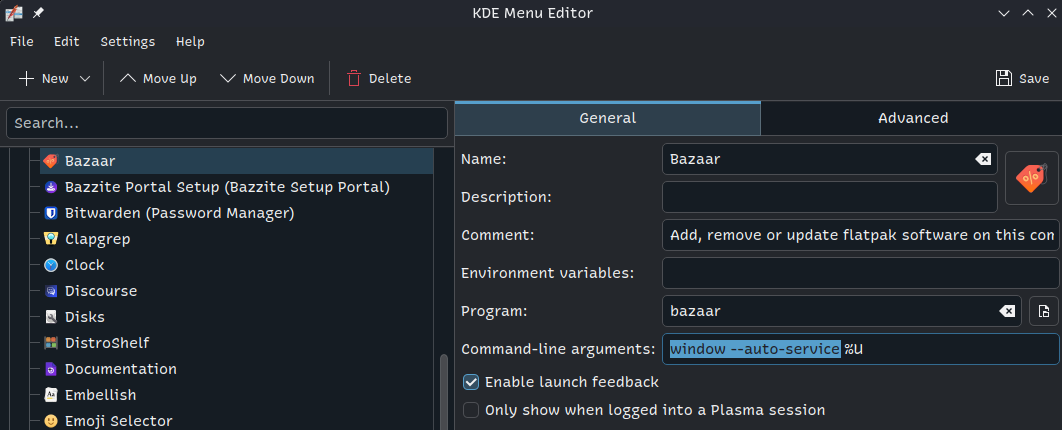This screenshot has height=430, width=1062.
Task: Click the DistroShelf icon in the list
Action: [50, 343]
